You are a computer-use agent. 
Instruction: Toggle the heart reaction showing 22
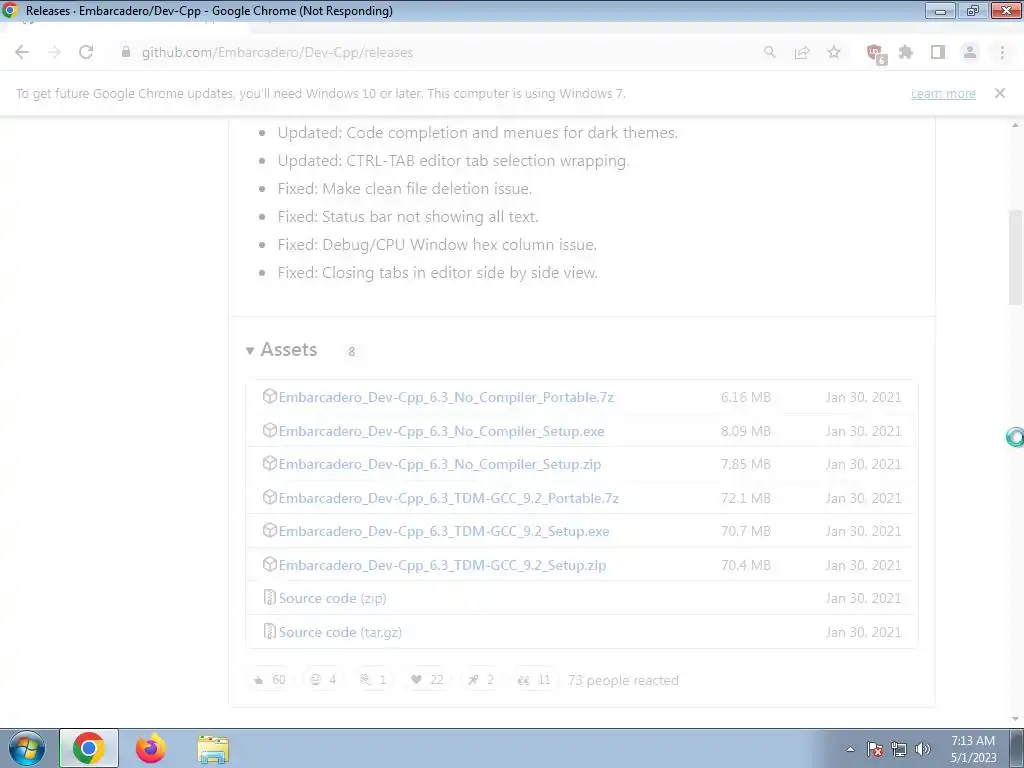[427, 680]
